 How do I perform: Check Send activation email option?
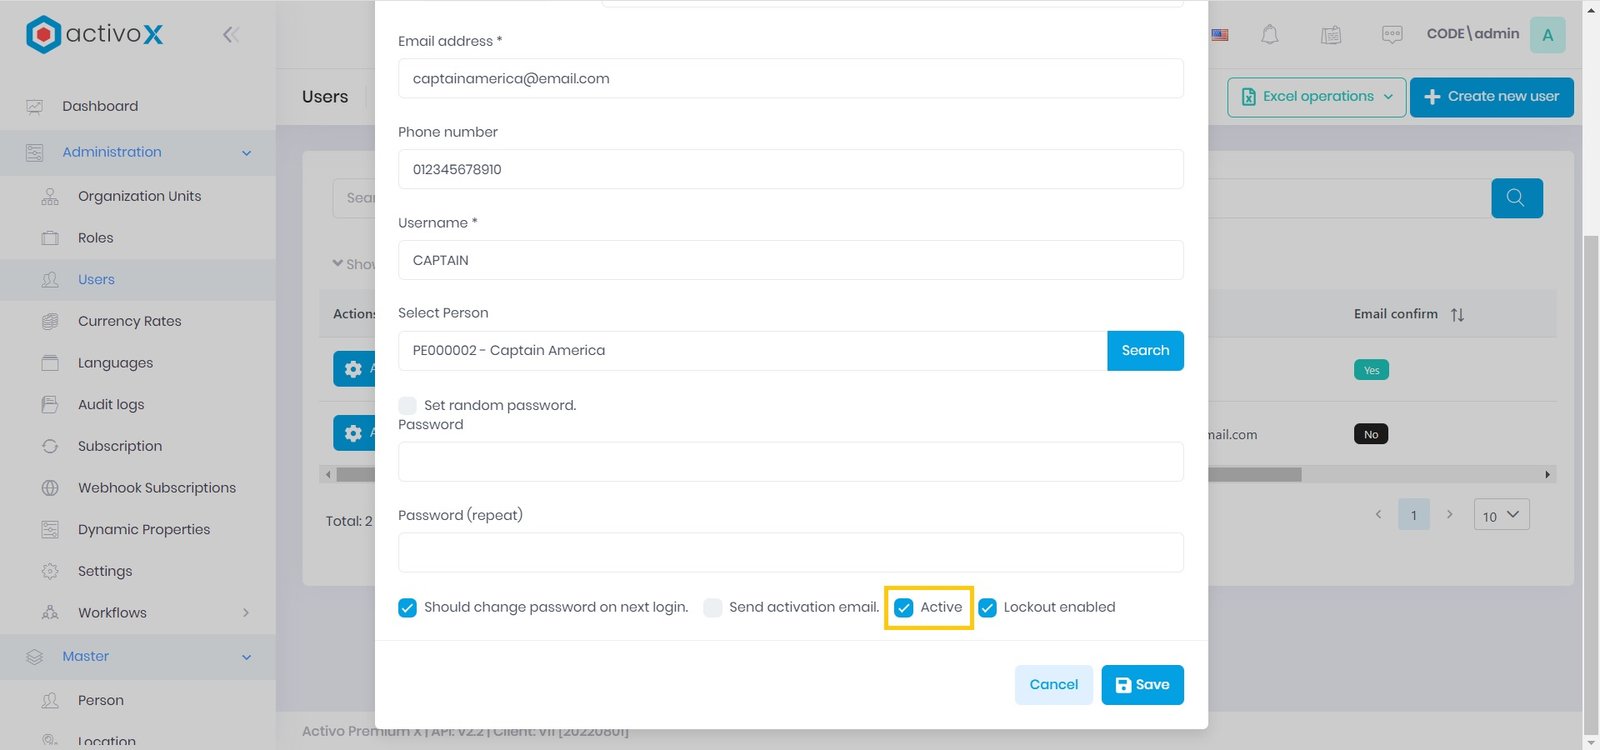coord(713,608)
